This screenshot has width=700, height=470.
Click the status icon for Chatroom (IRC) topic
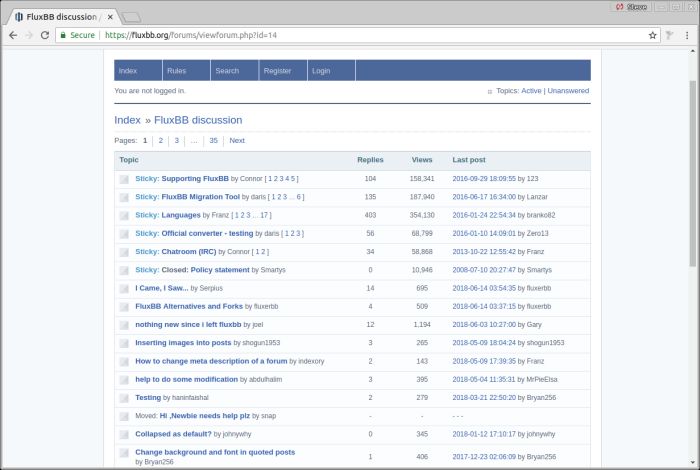tap(124, 253)
